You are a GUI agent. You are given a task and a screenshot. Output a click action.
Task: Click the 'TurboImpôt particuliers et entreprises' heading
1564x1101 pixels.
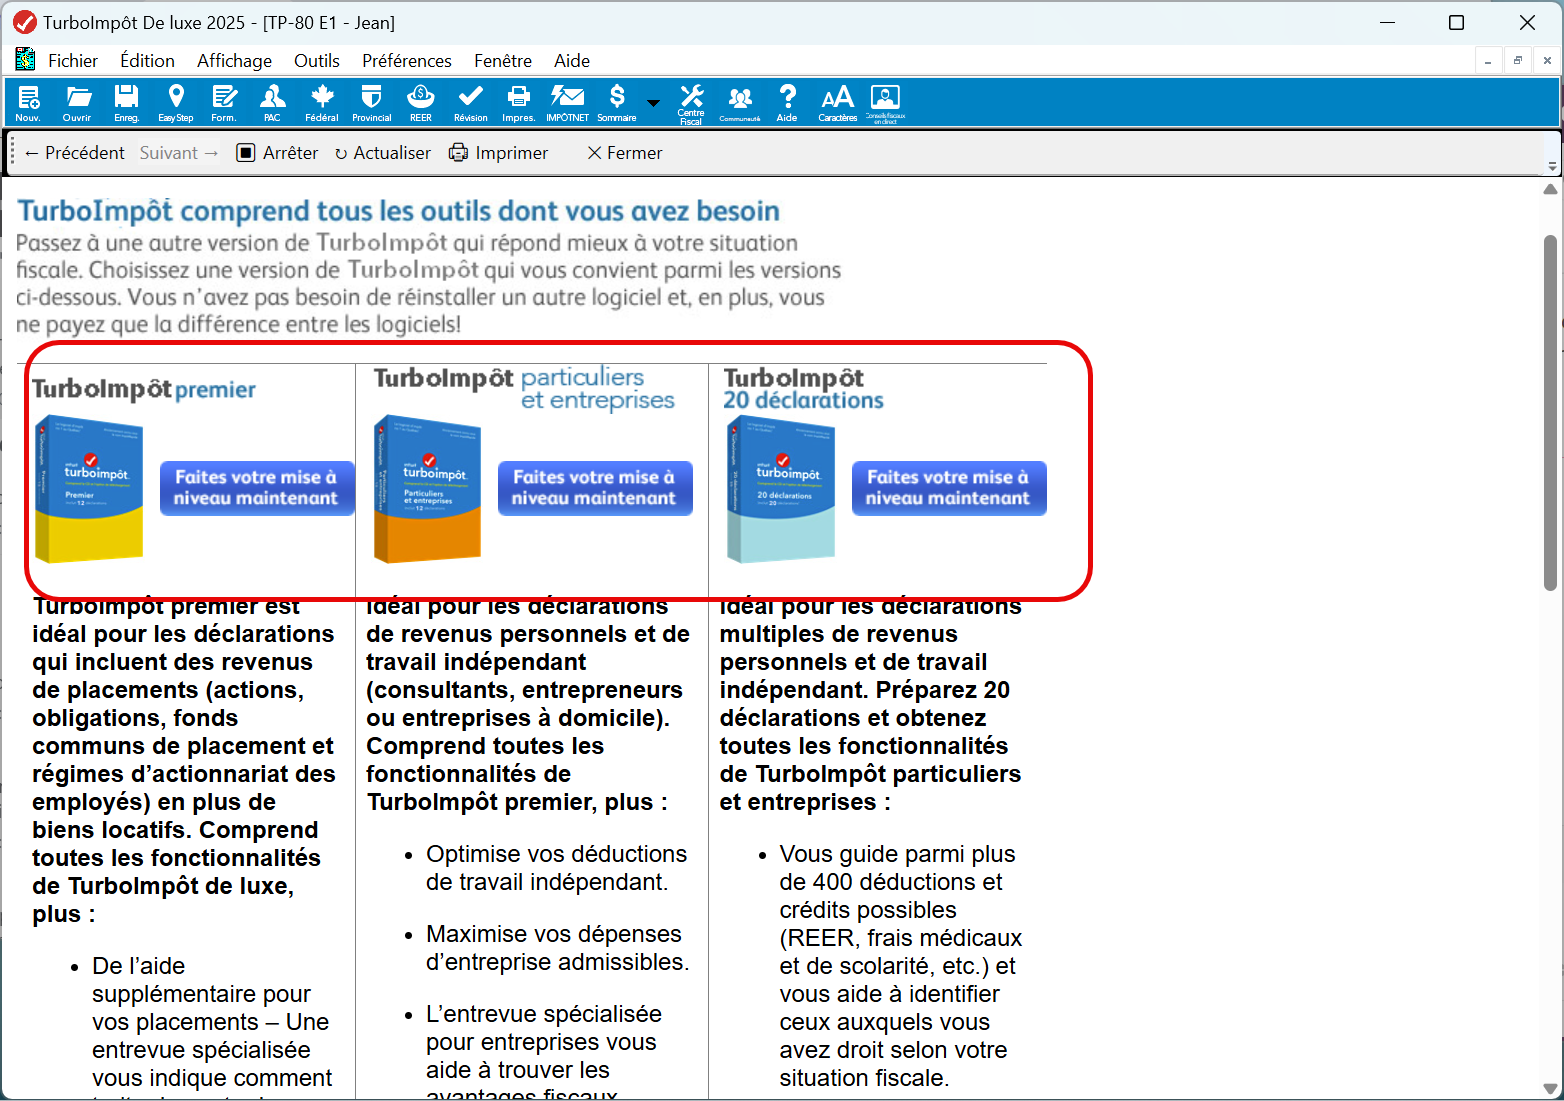coord(524,389)
